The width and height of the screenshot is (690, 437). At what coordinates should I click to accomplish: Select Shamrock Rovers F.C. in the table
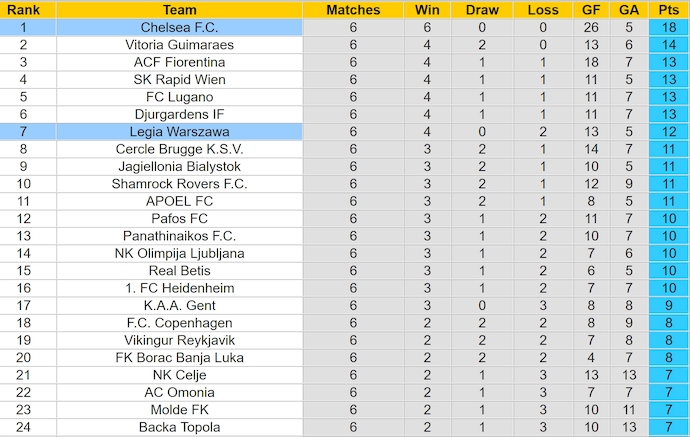point(180,184)
